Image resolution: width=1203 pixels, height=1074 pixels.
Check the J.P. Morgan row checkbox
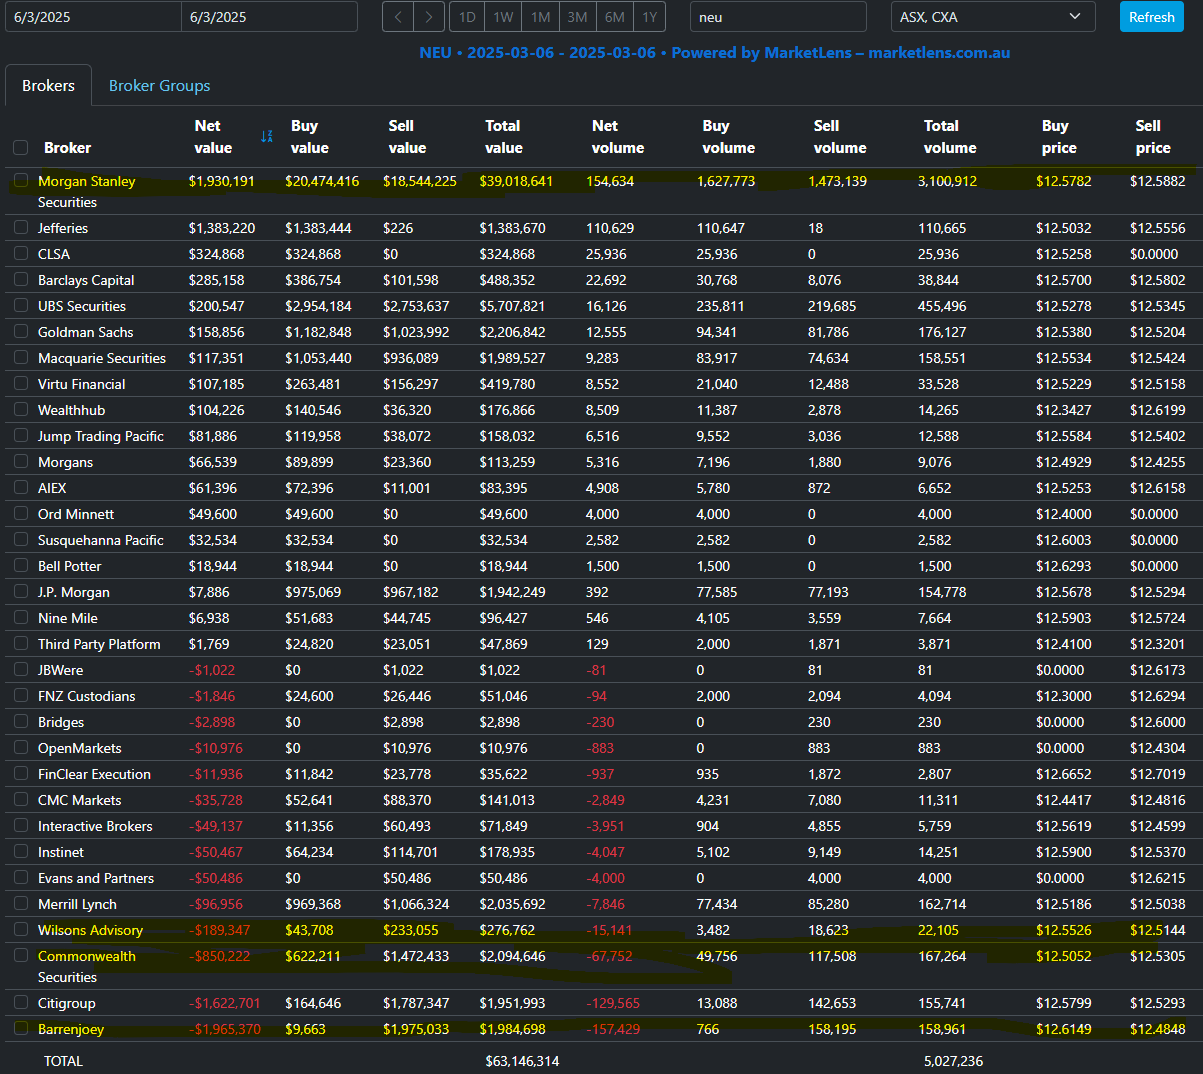[x=21, y=592]
